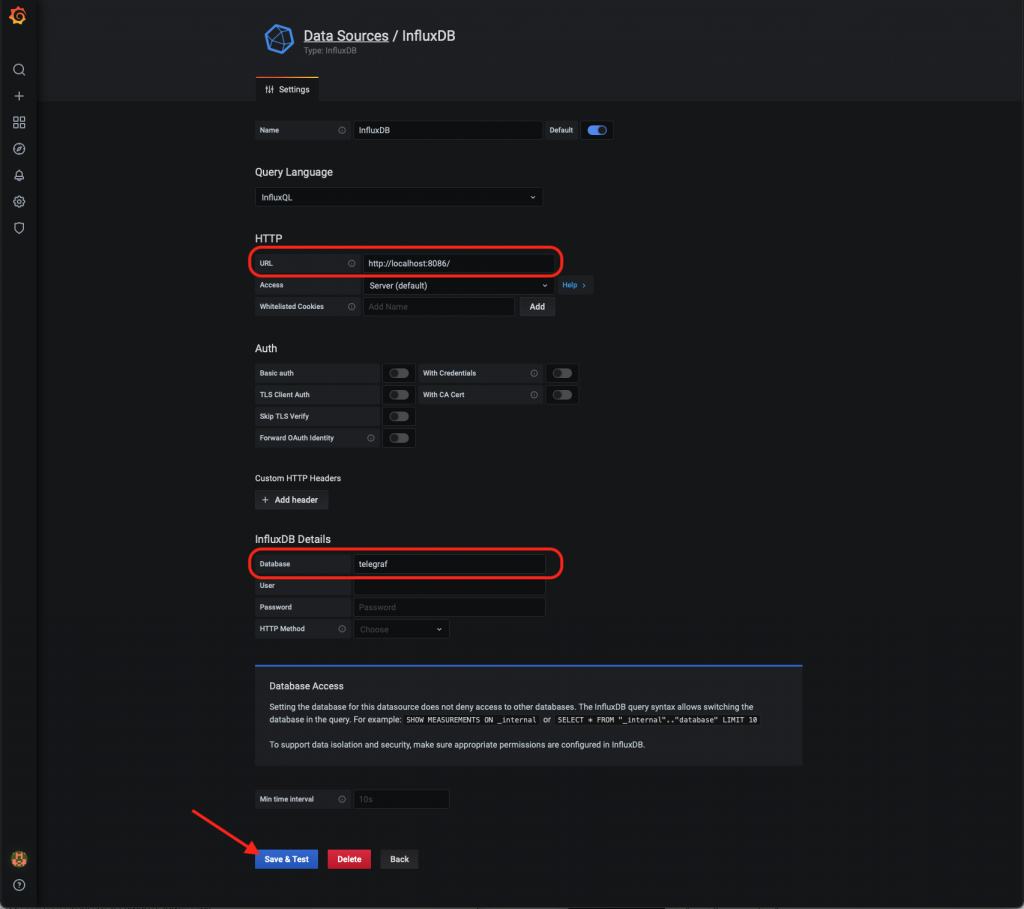This screenshot has width=1024, height=909.
Task: Click the User input field
Action: pyautogui.click(x=449, y=585)
